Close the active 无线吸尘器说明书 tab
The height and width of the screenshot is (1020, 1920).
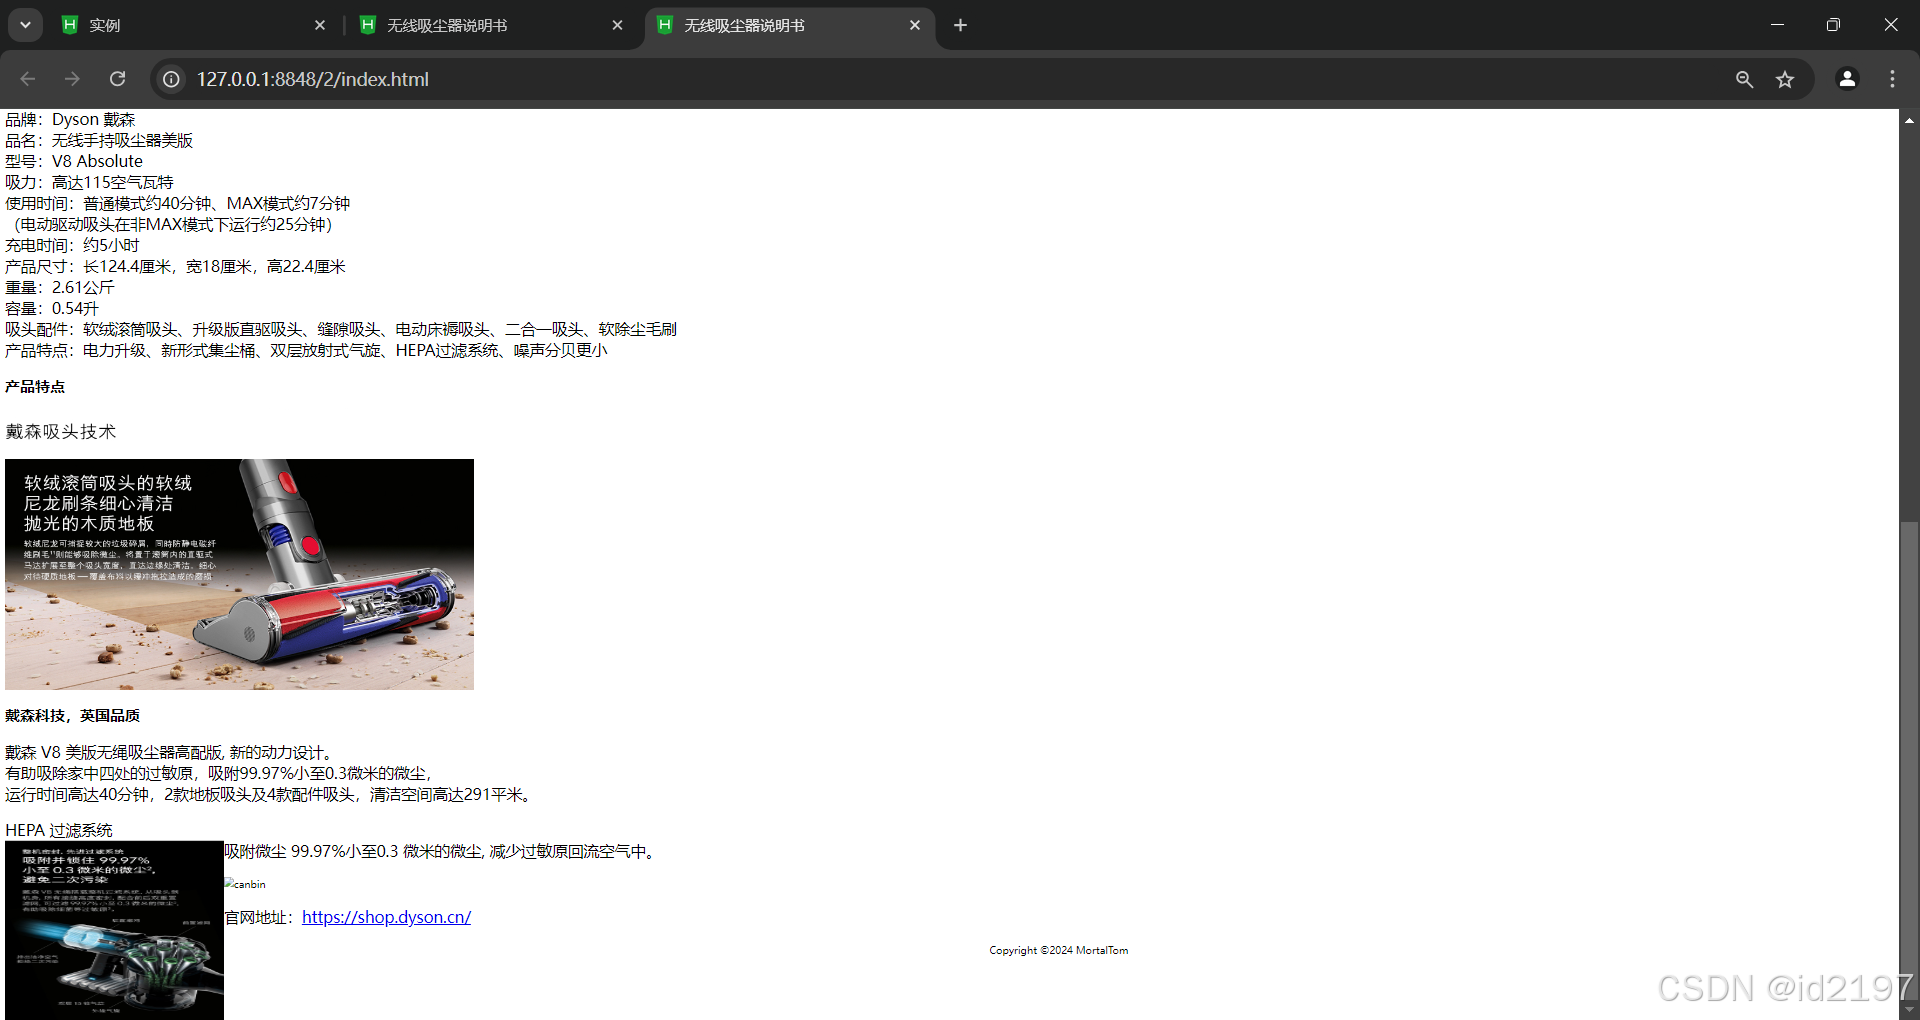point(915,25)
